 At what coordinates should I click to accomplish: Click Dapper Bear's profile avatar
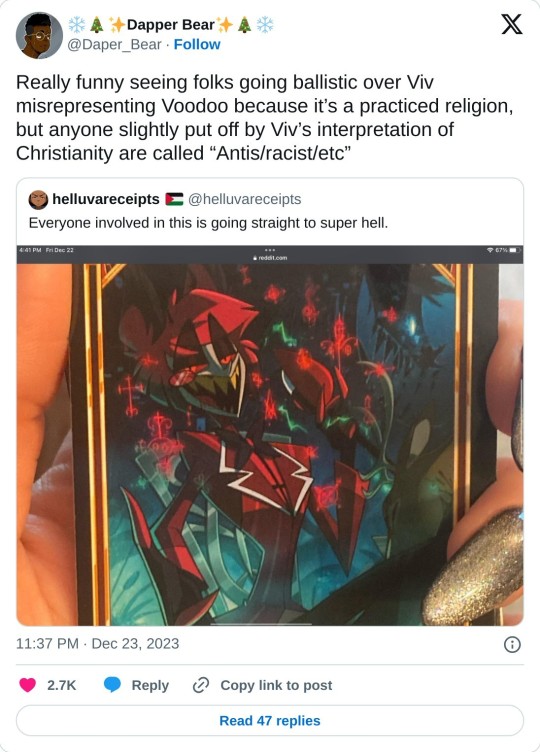(39, 35)
